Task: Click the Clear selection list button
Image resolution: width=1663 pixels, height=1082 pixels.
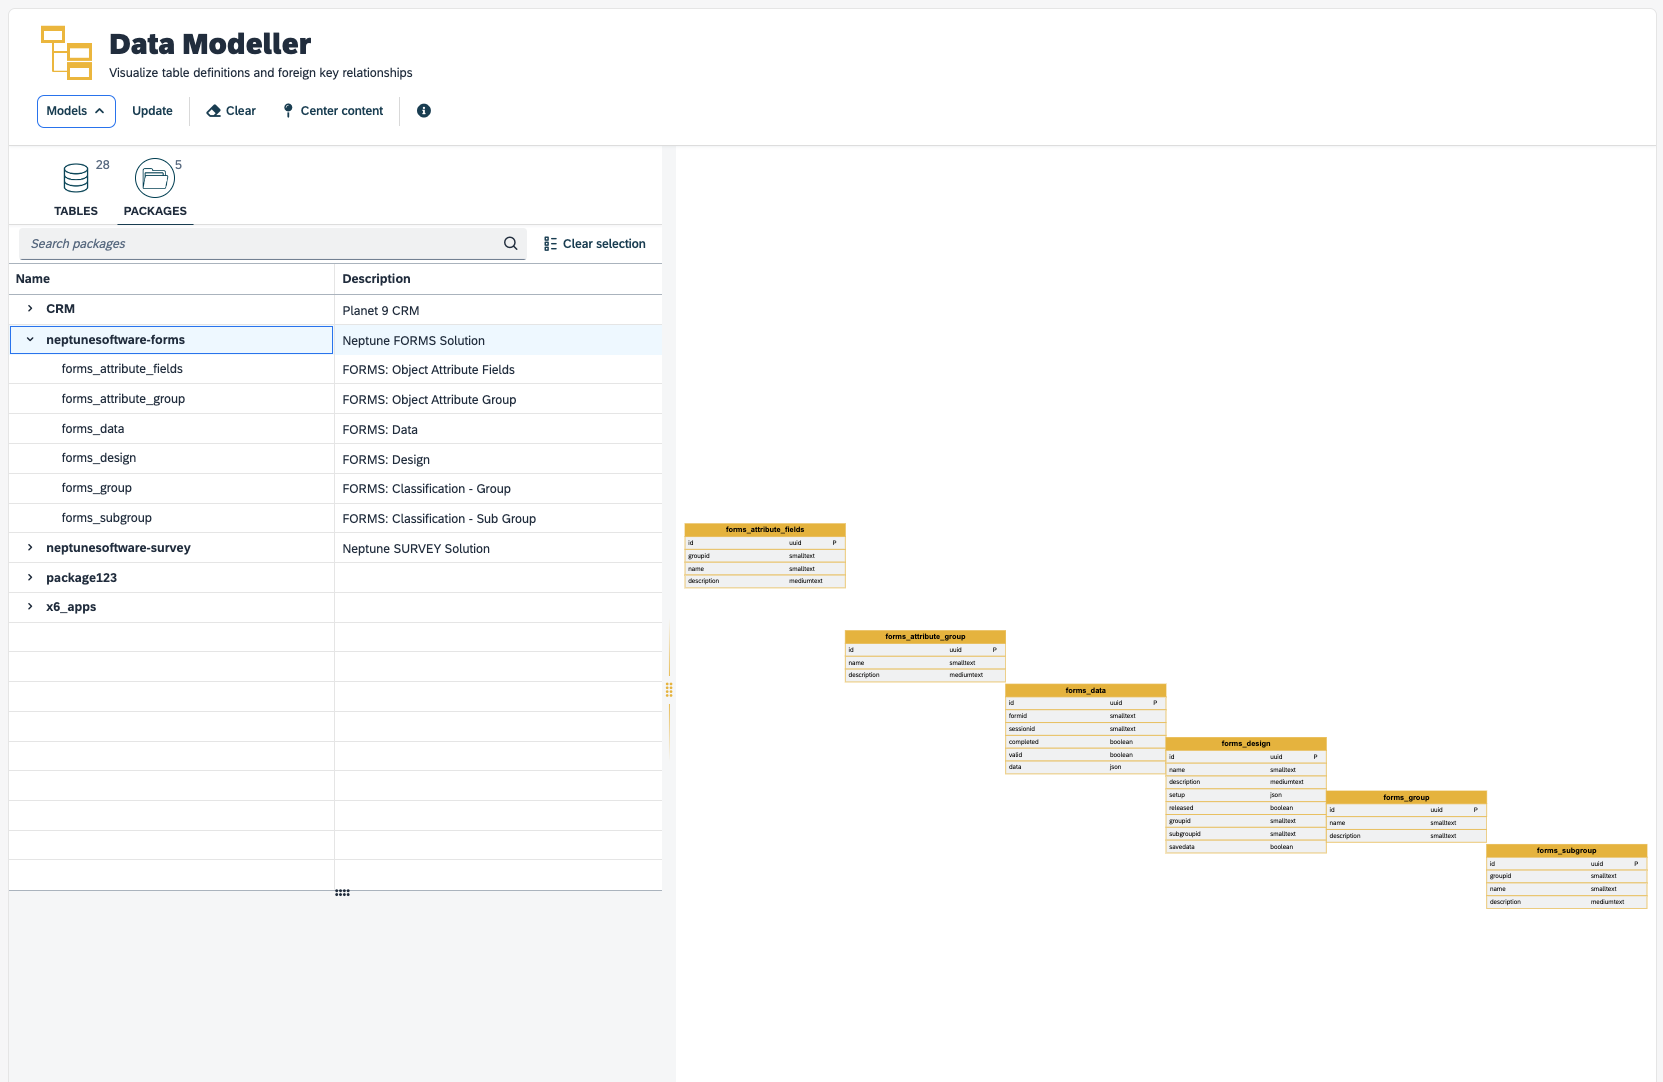Action: click(x=595, y=244)
